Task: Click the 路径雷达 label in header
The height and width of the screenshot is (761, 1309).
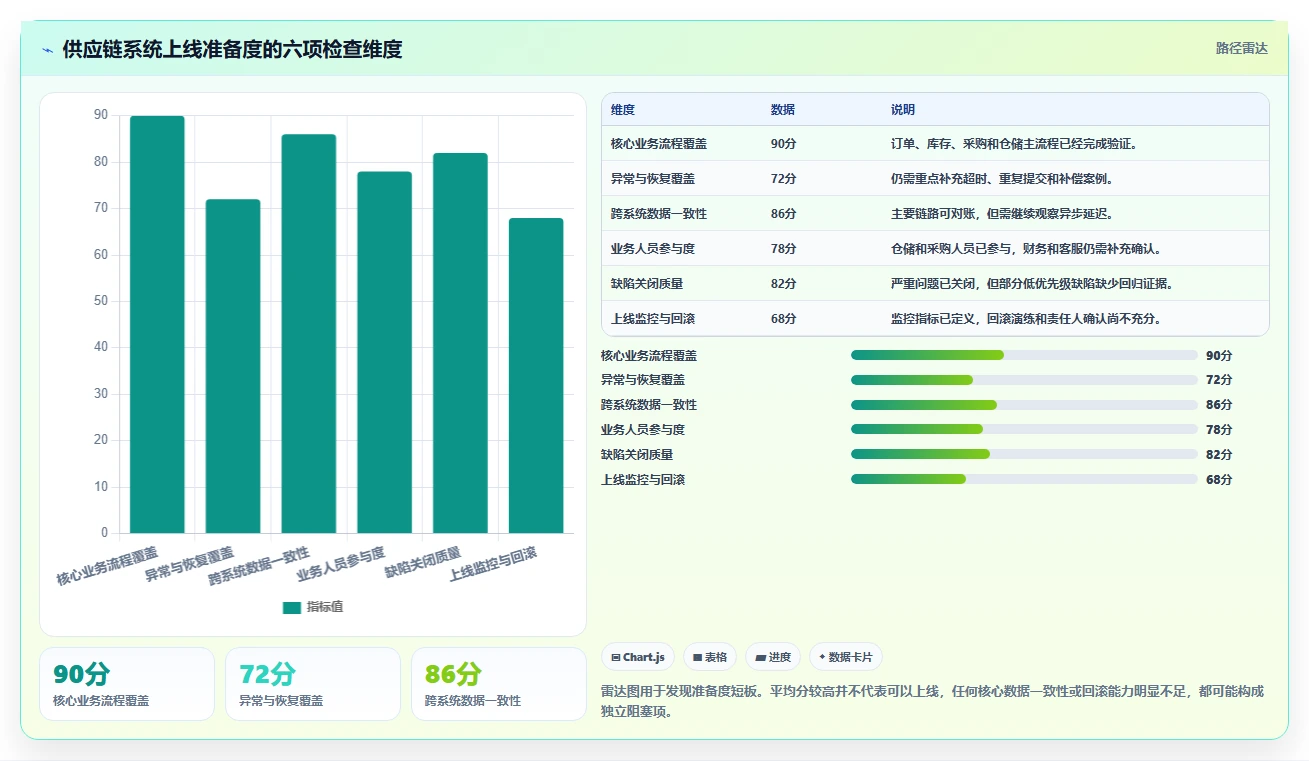Action: [x=1242, y=48]
